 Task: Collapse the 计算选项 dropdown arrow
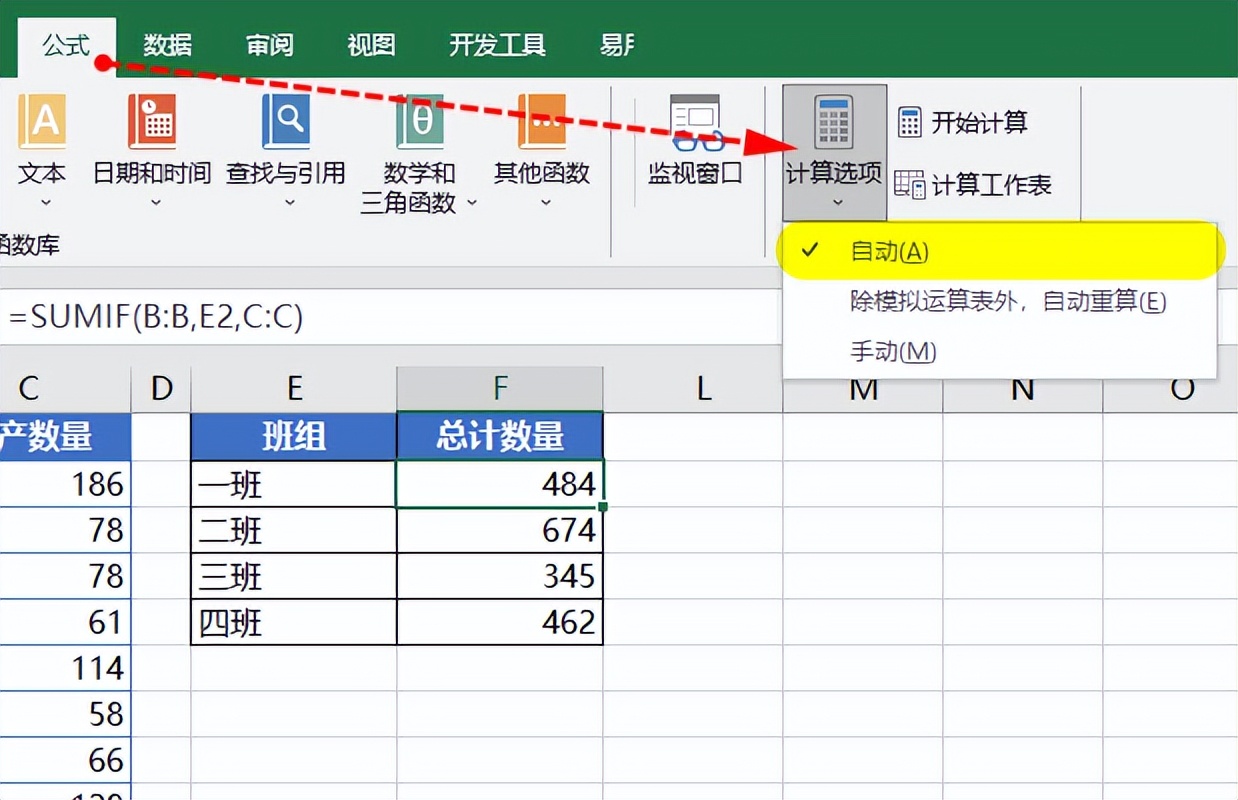[x=836, y=202]
